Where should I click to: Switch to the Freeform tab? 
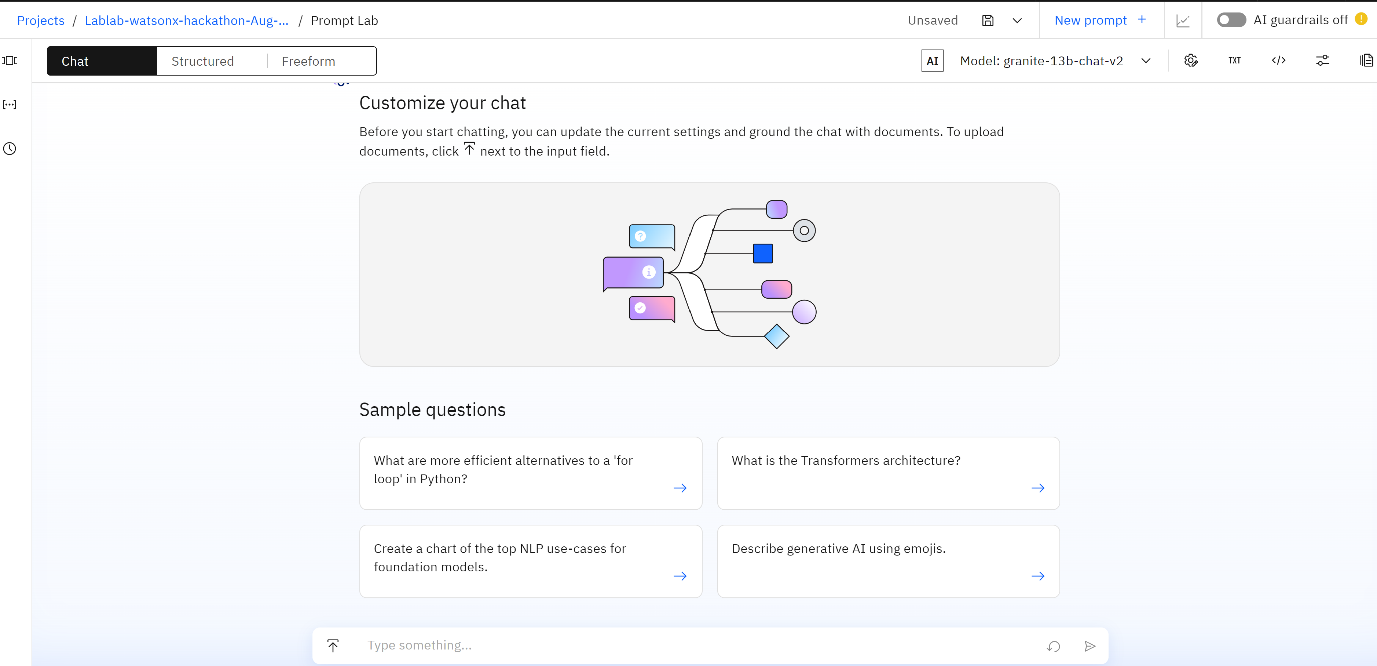(x=309, y=61)
